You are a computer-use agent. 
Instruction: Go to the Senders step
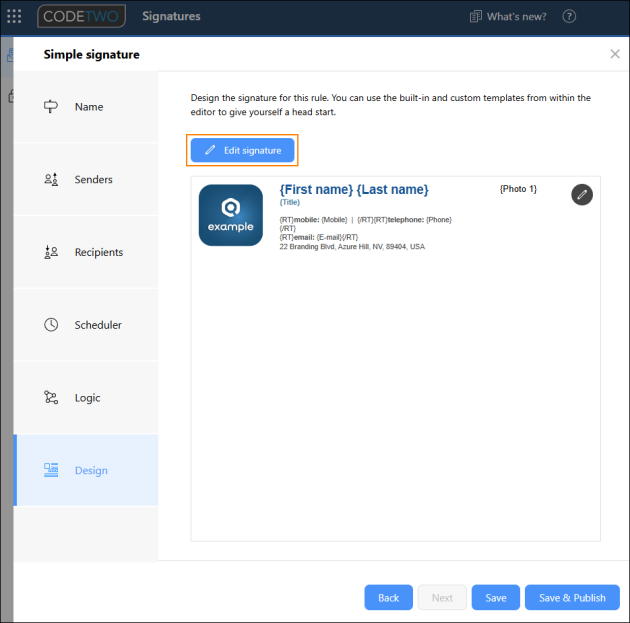(86, 180)
